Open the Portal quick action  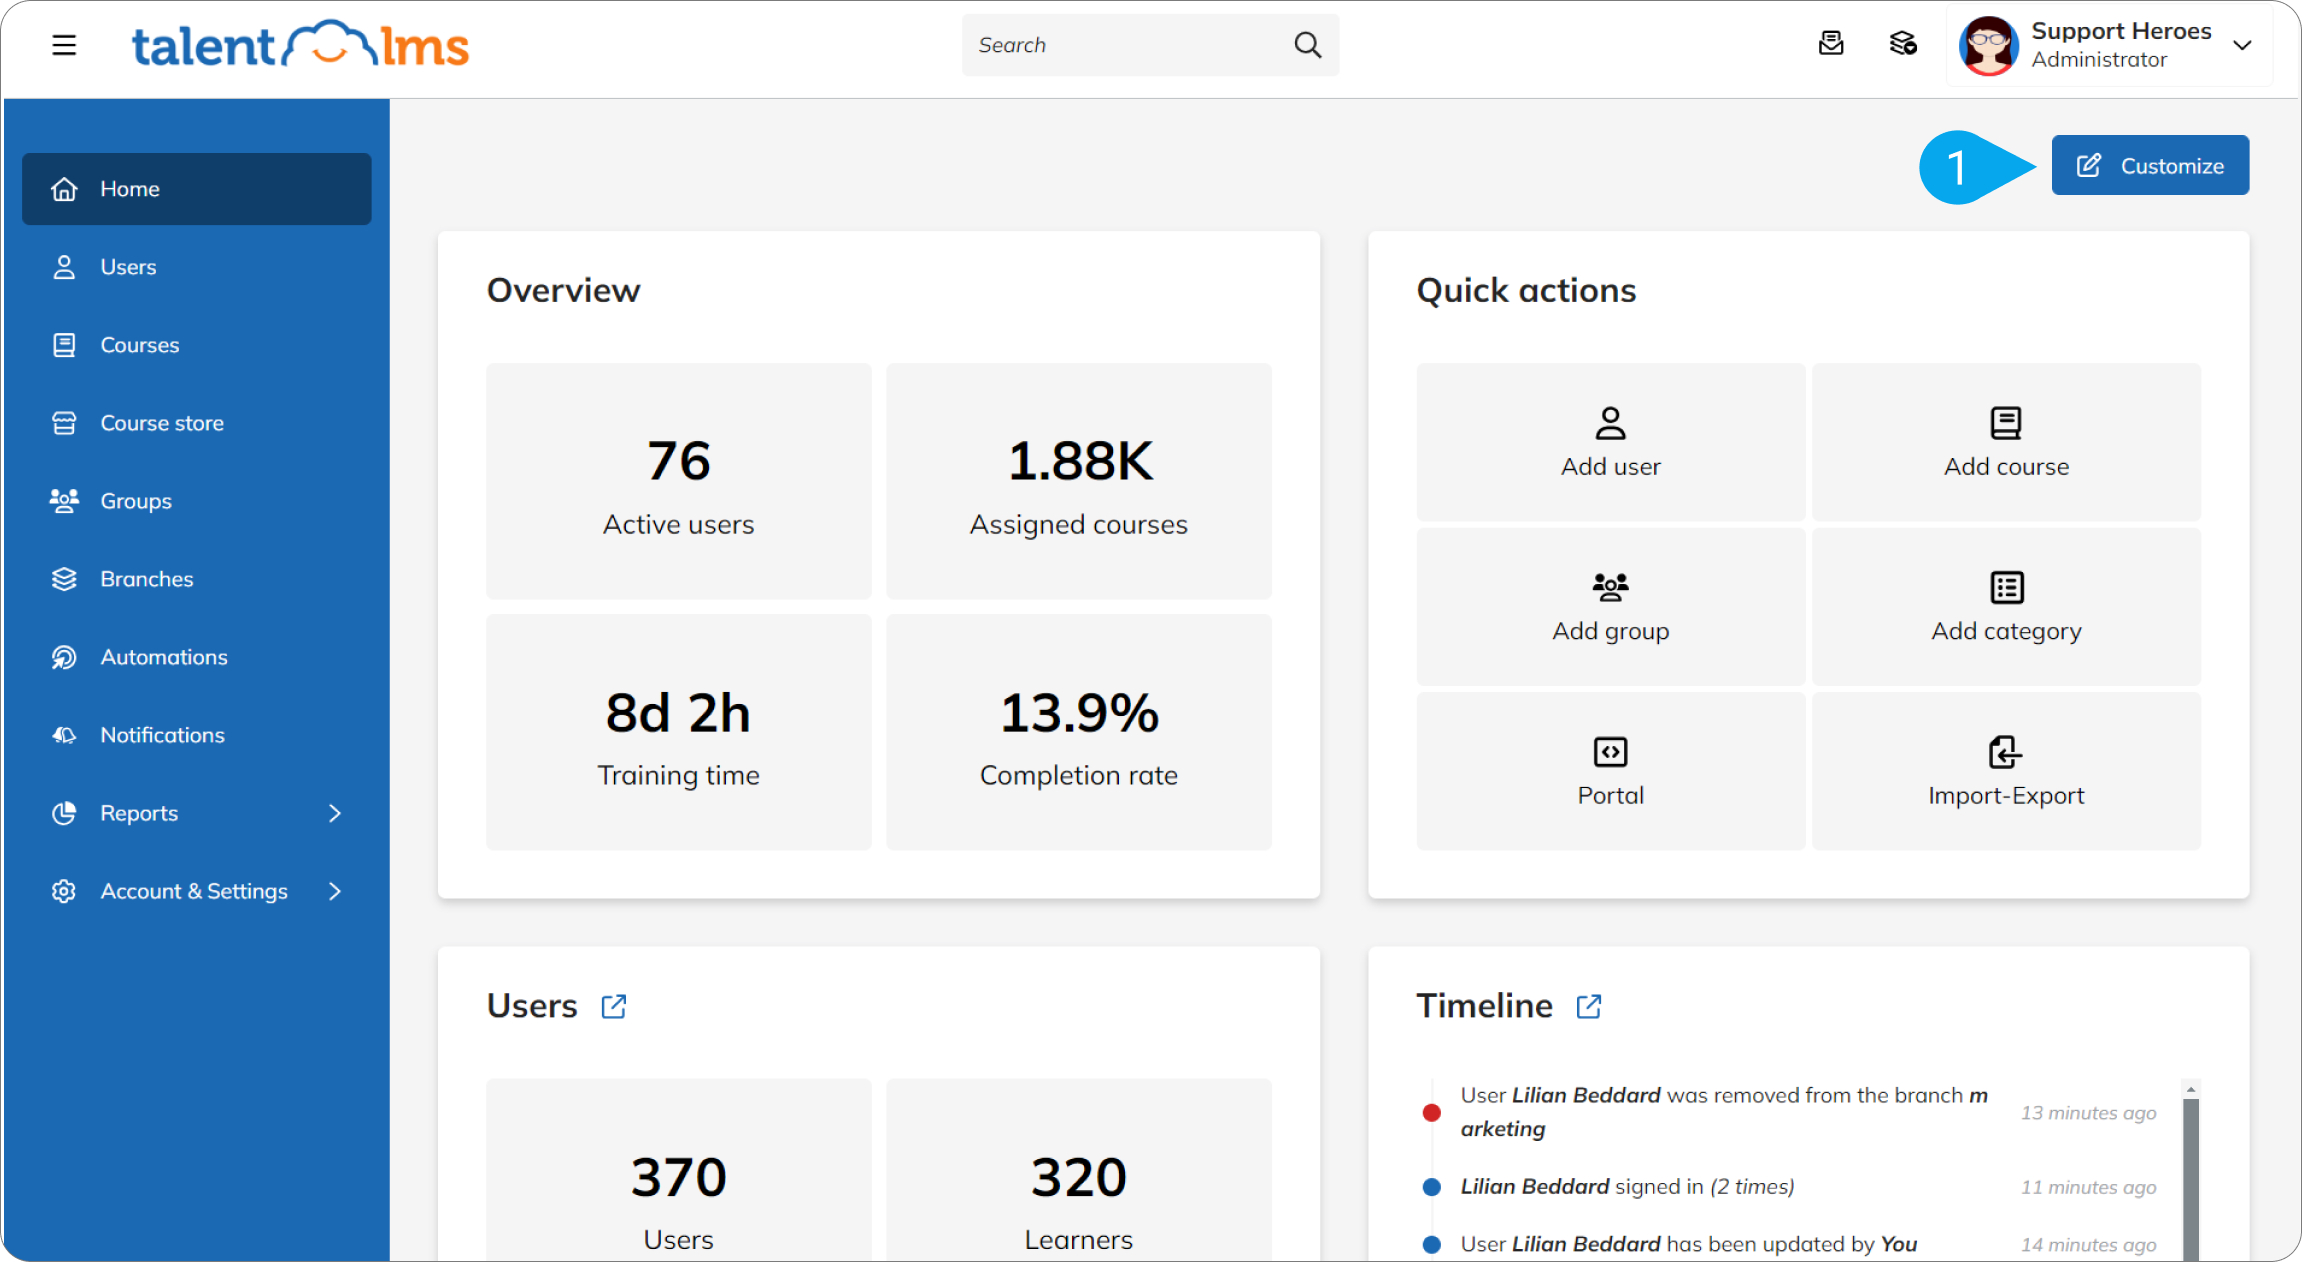point(1610,770)
